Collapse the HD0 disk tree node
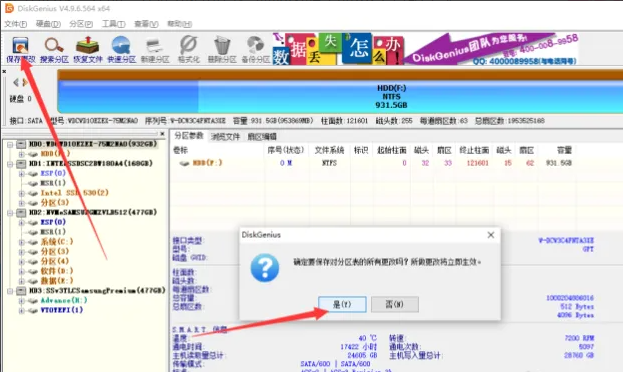The image size is (623, 372). coord(10,144)
